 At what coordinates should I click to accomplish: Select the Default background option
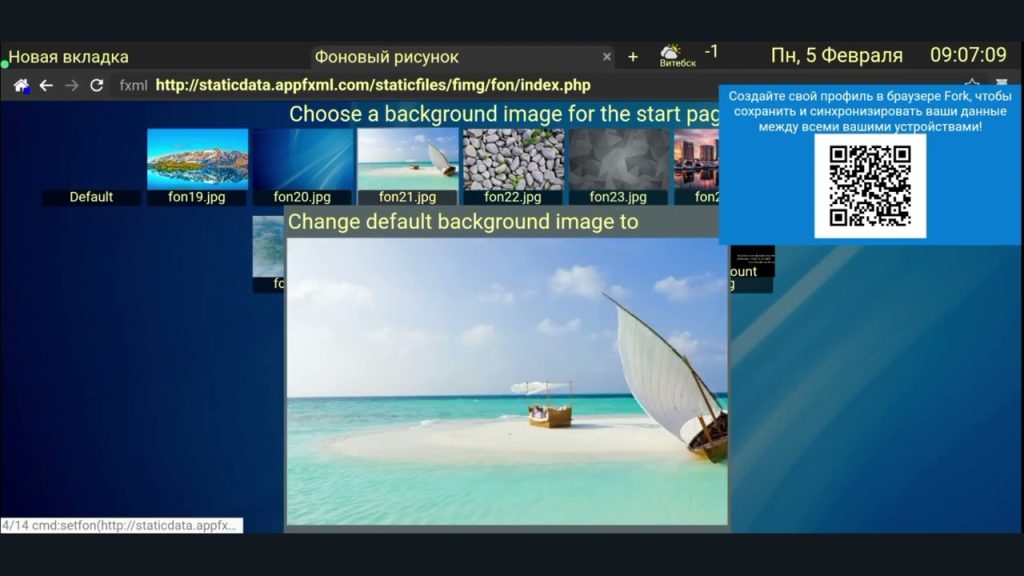(91, 197)
